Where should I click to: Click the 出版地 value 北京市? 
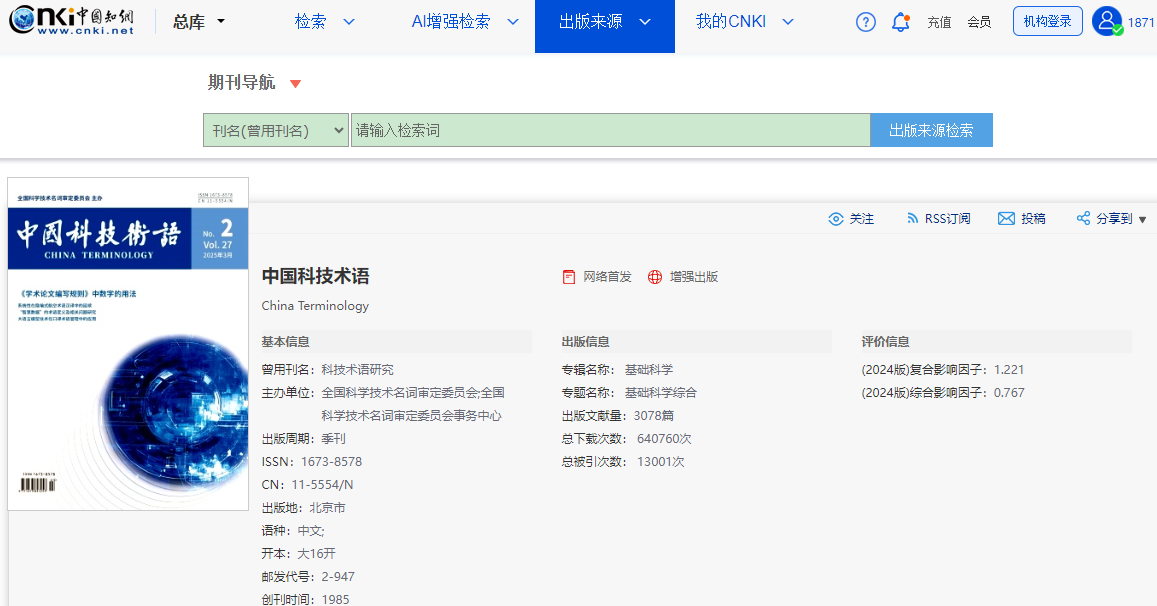(327, 508)
